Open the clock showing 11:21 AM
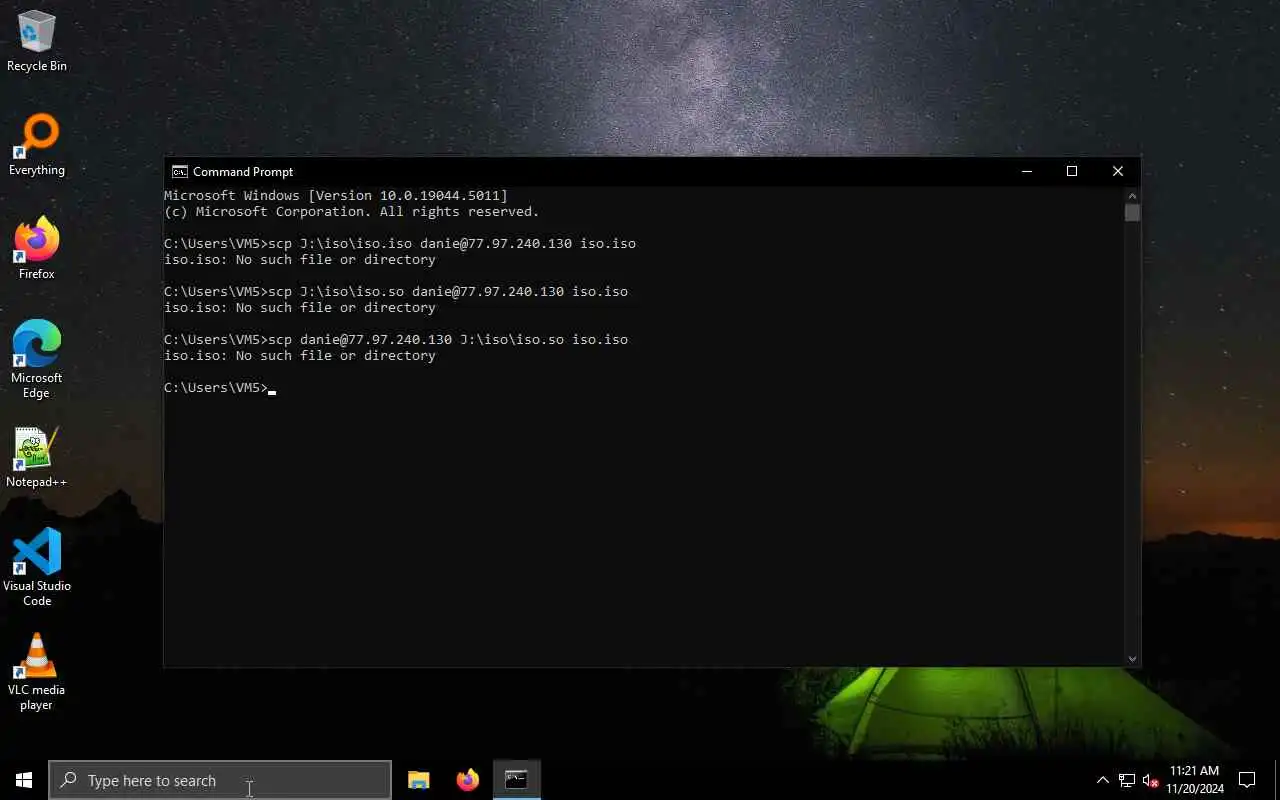Viewport: 1280px width, 800px height. 1194,780
